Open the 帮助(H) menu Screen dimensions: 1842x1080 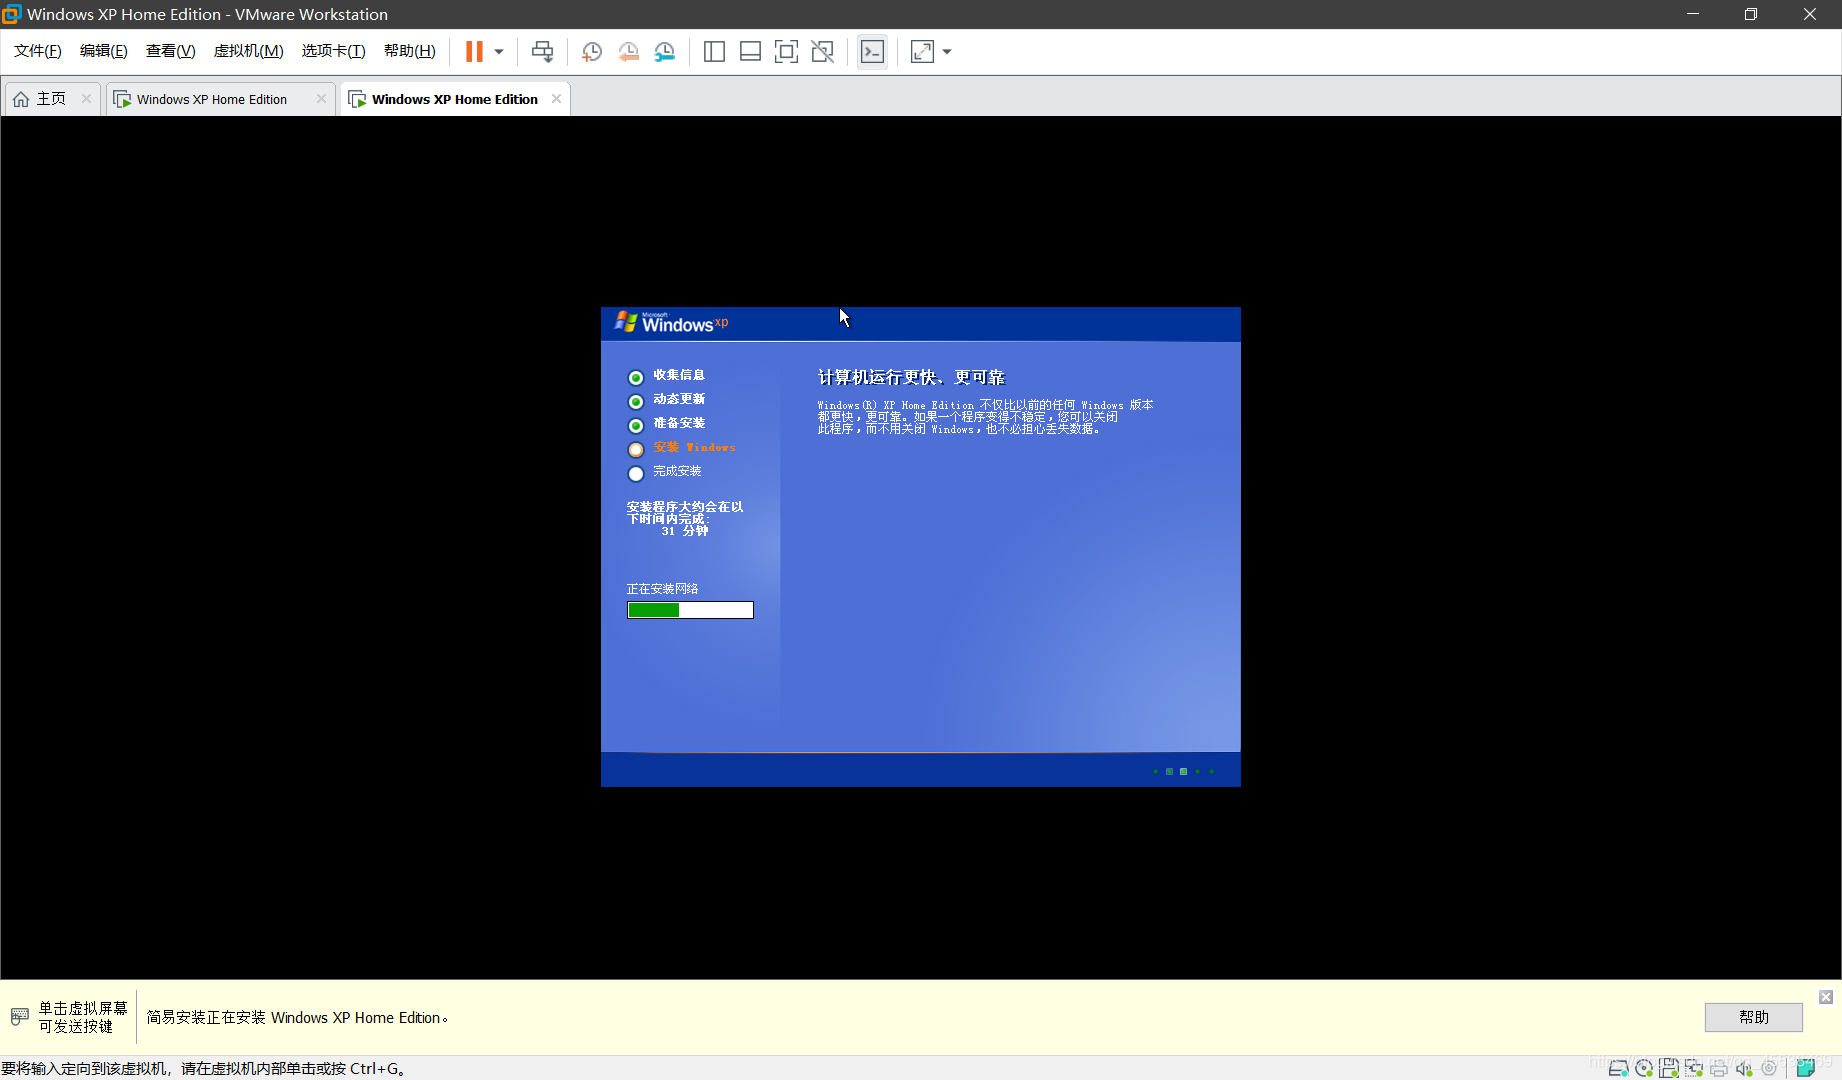click(x=410, y=51)
